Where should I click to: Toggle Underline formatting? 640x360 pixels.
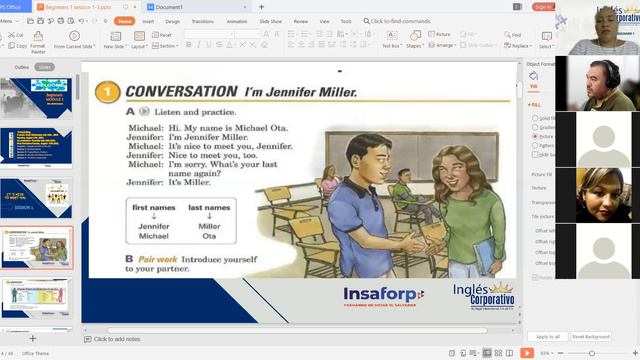click(x=209, y=45)
